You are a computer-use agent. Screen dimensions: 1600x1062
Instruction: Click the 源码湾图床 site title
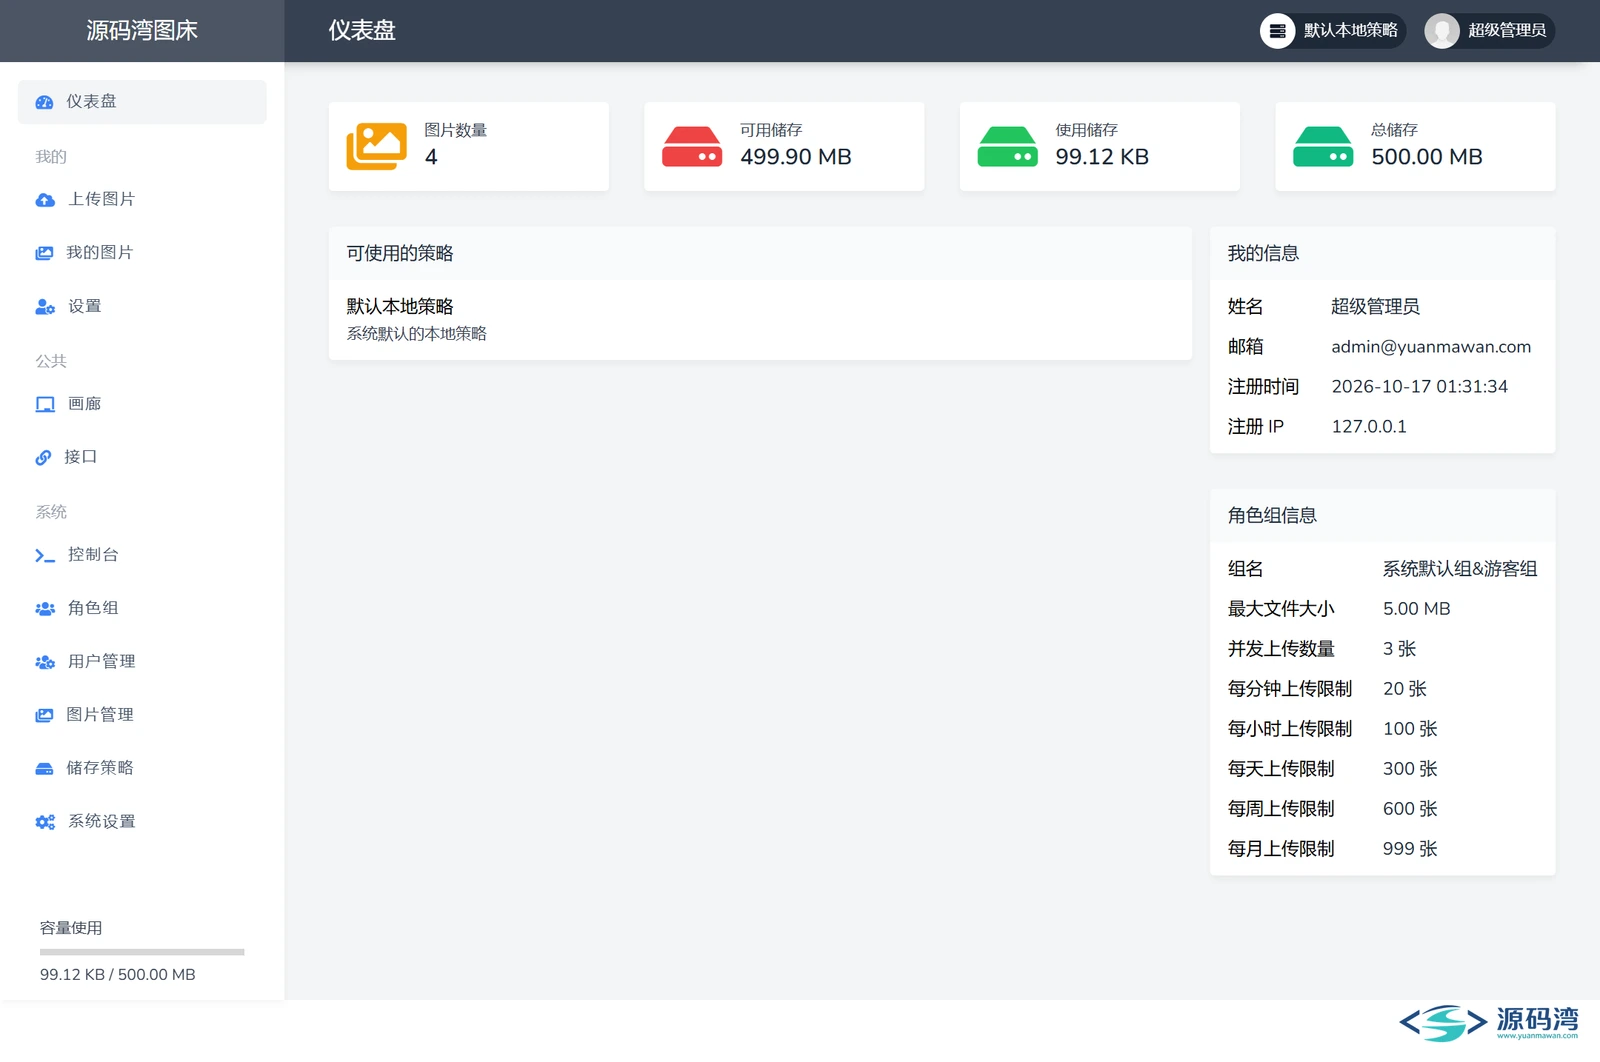click(142, 31)
